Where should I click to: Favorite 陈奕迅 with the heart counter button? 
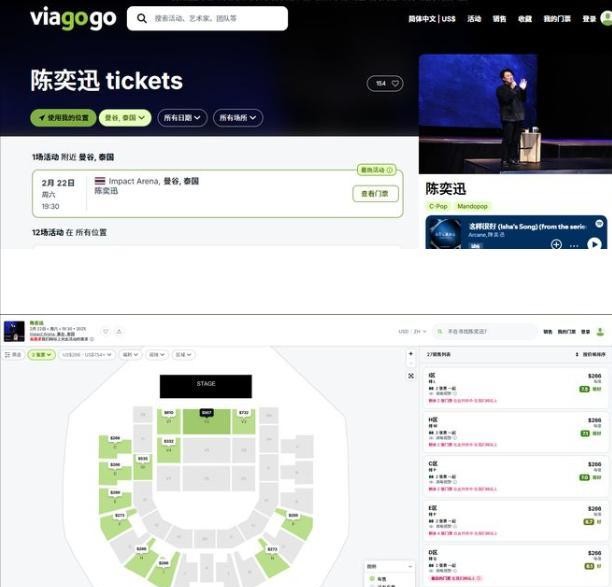click(x=385, y=83)
